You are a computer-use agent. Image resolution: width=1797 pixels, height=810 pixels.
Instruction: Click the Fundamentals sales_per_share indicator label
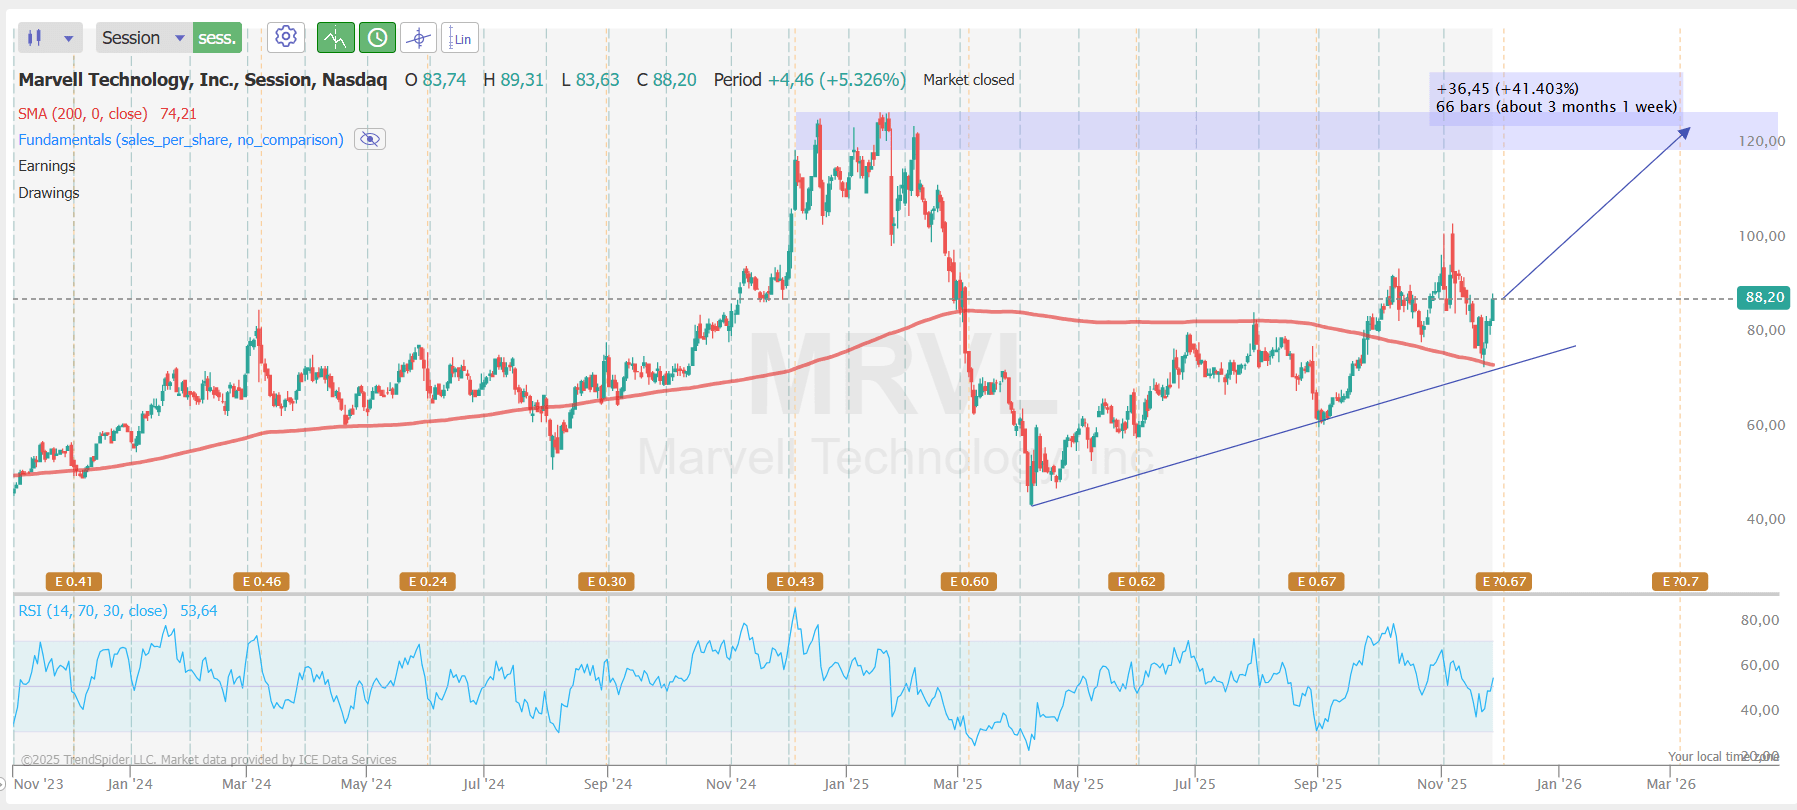click(181, 140)
